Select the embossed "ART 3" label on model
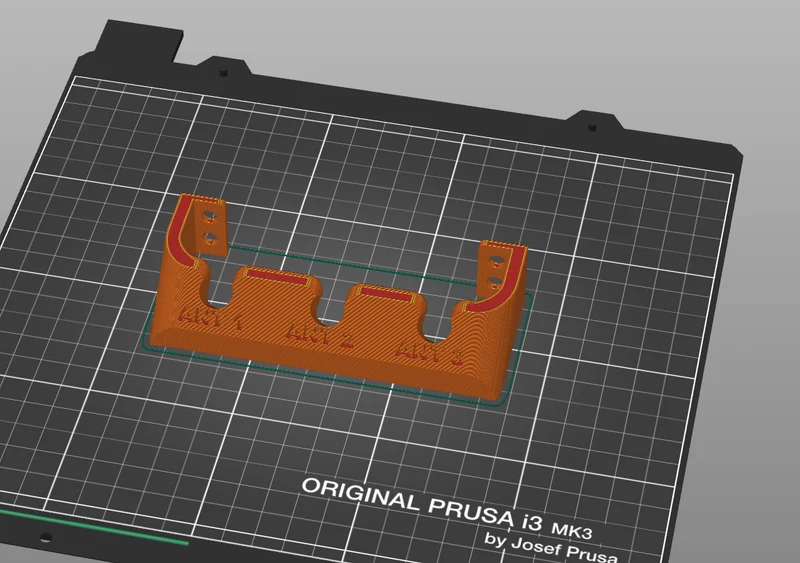The height and width of the screenshot is (563, 800). pyautogui.click(x=430, y=354)
